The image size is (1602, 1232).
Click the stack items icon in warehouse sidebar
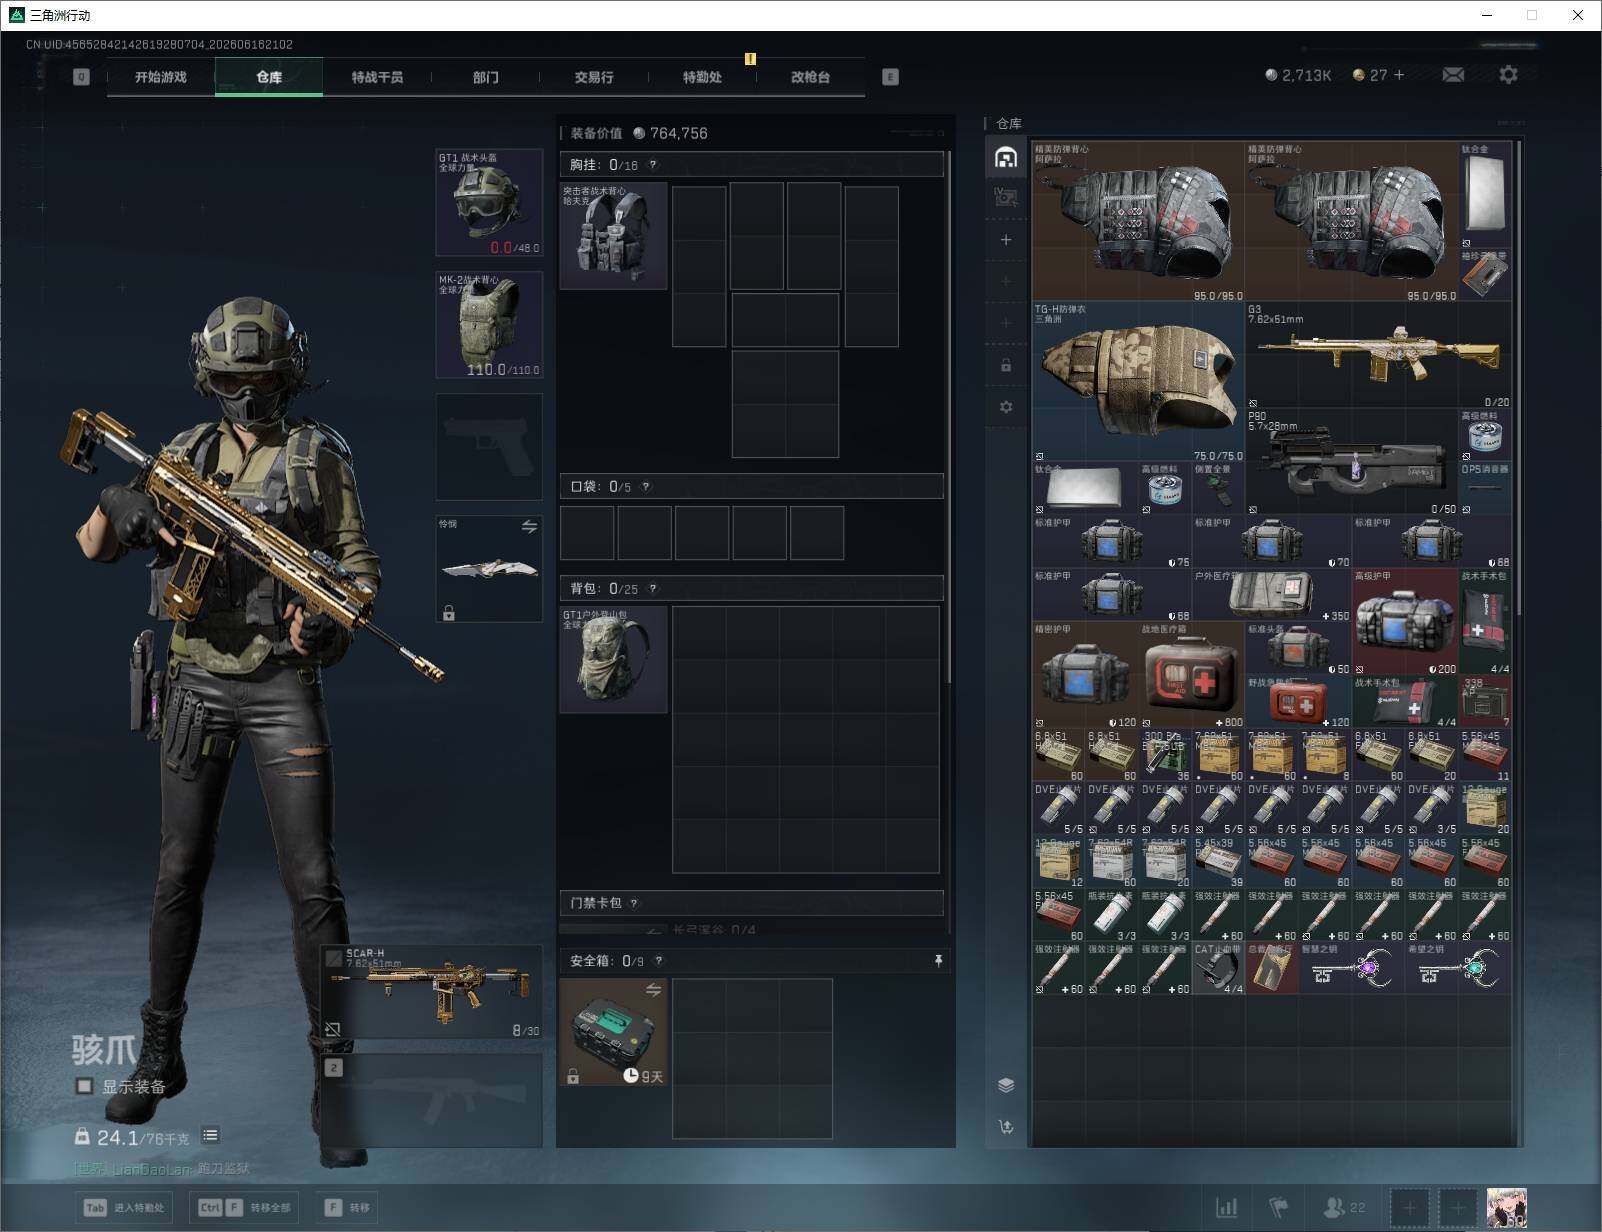pyautogui.click(x=1006, y=1086)
